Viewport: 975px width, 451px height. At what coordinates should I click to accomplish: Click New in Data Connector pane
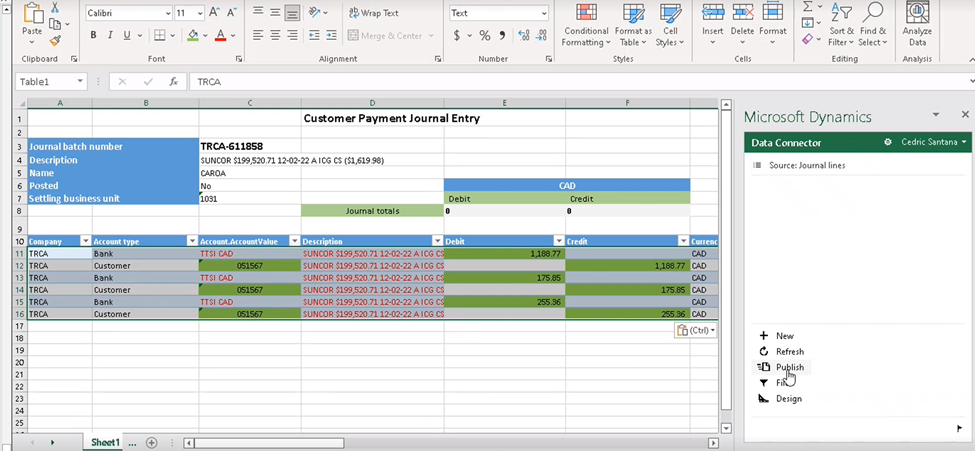tap(777, 336)
